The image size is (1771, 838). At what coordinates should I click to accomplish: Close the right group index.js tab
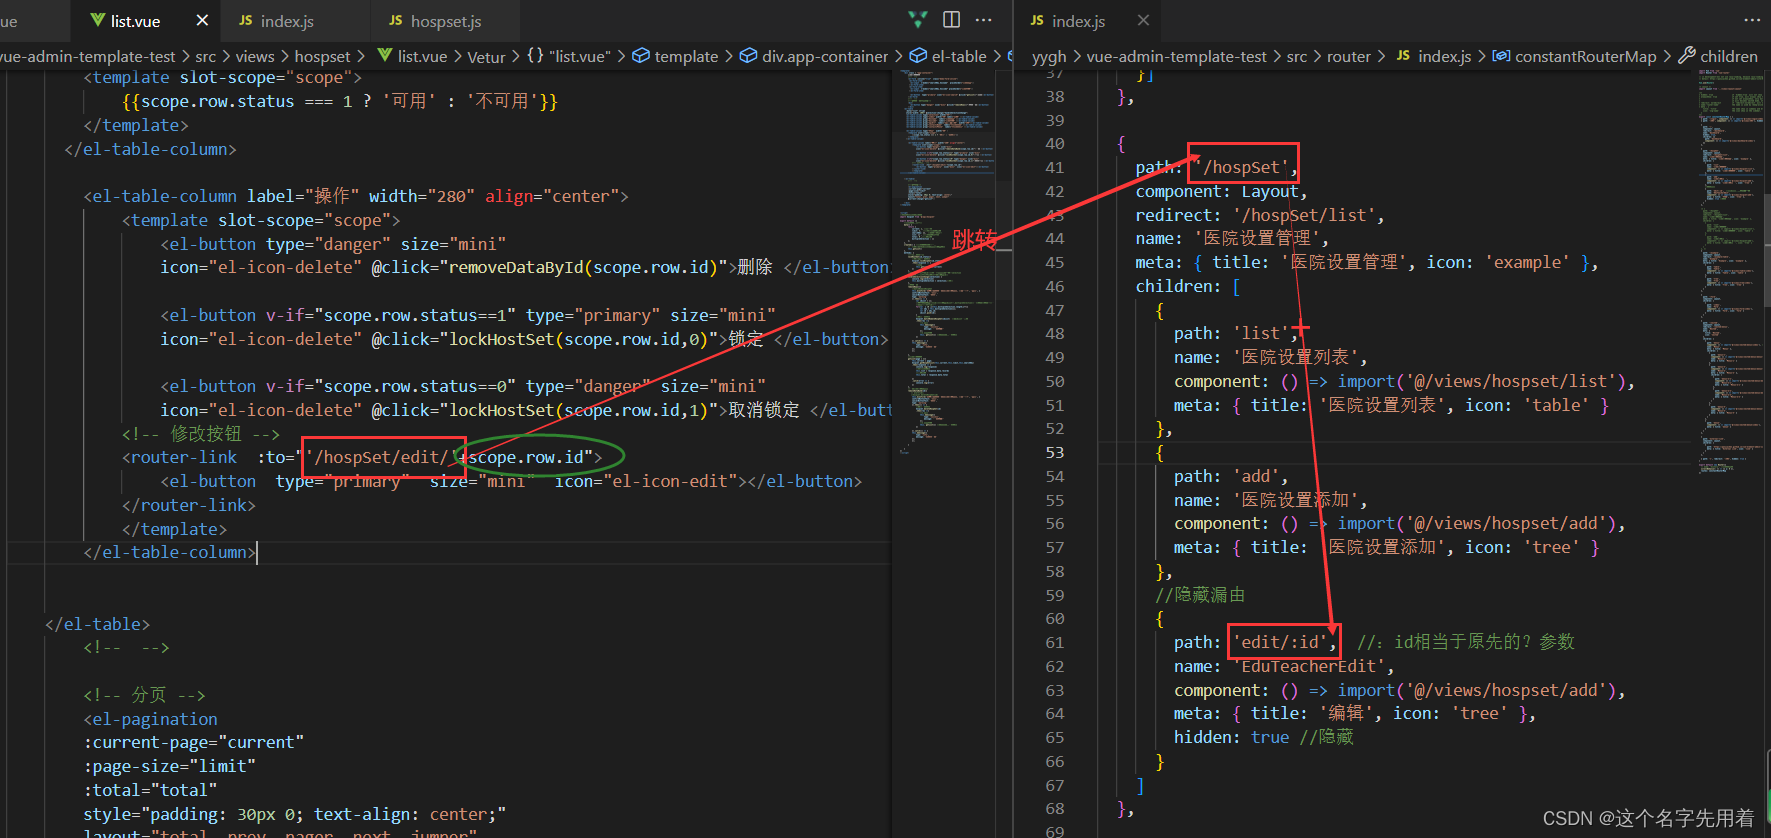click(1143, 20)
